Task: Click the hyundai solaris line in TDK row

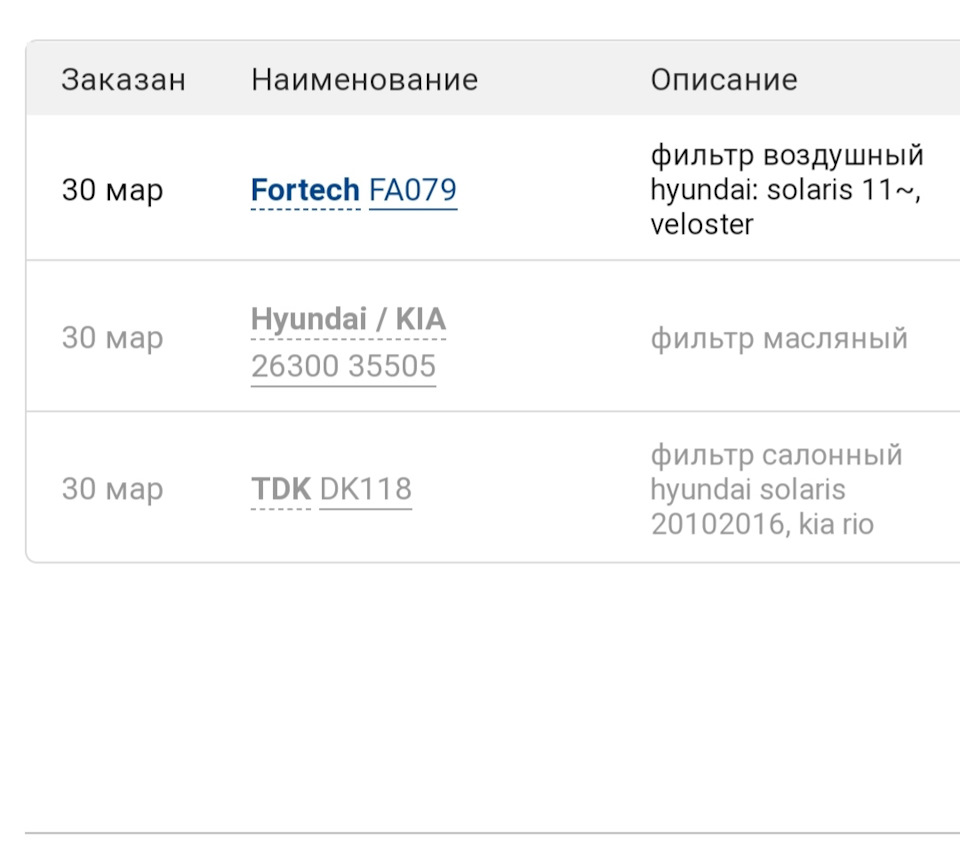Action: click(747, 489)
